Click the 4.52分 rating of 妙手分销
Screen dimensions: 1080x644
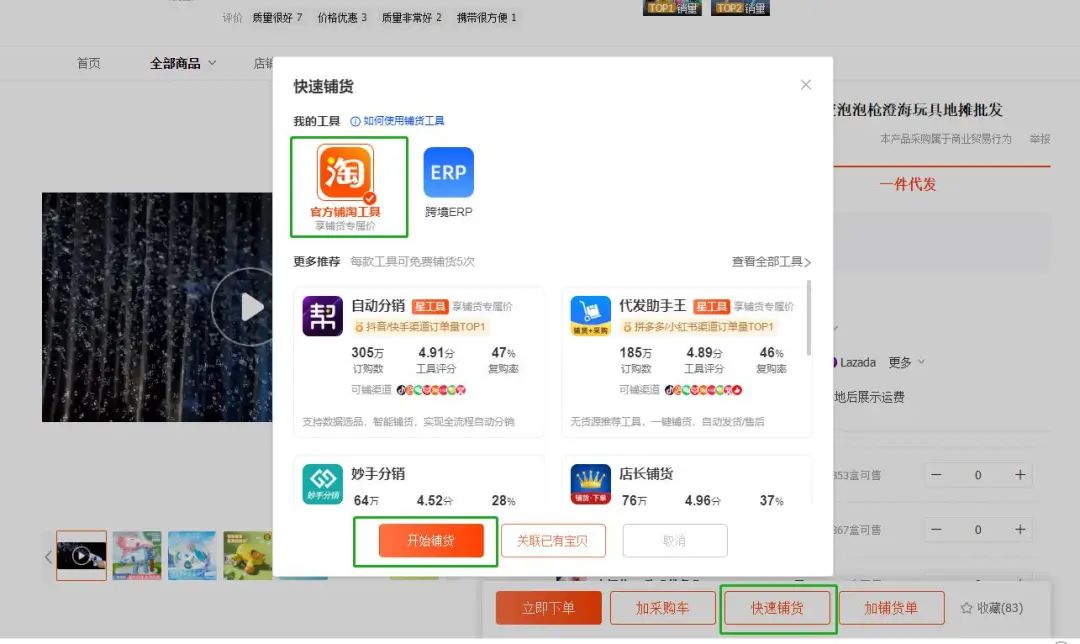435,501
